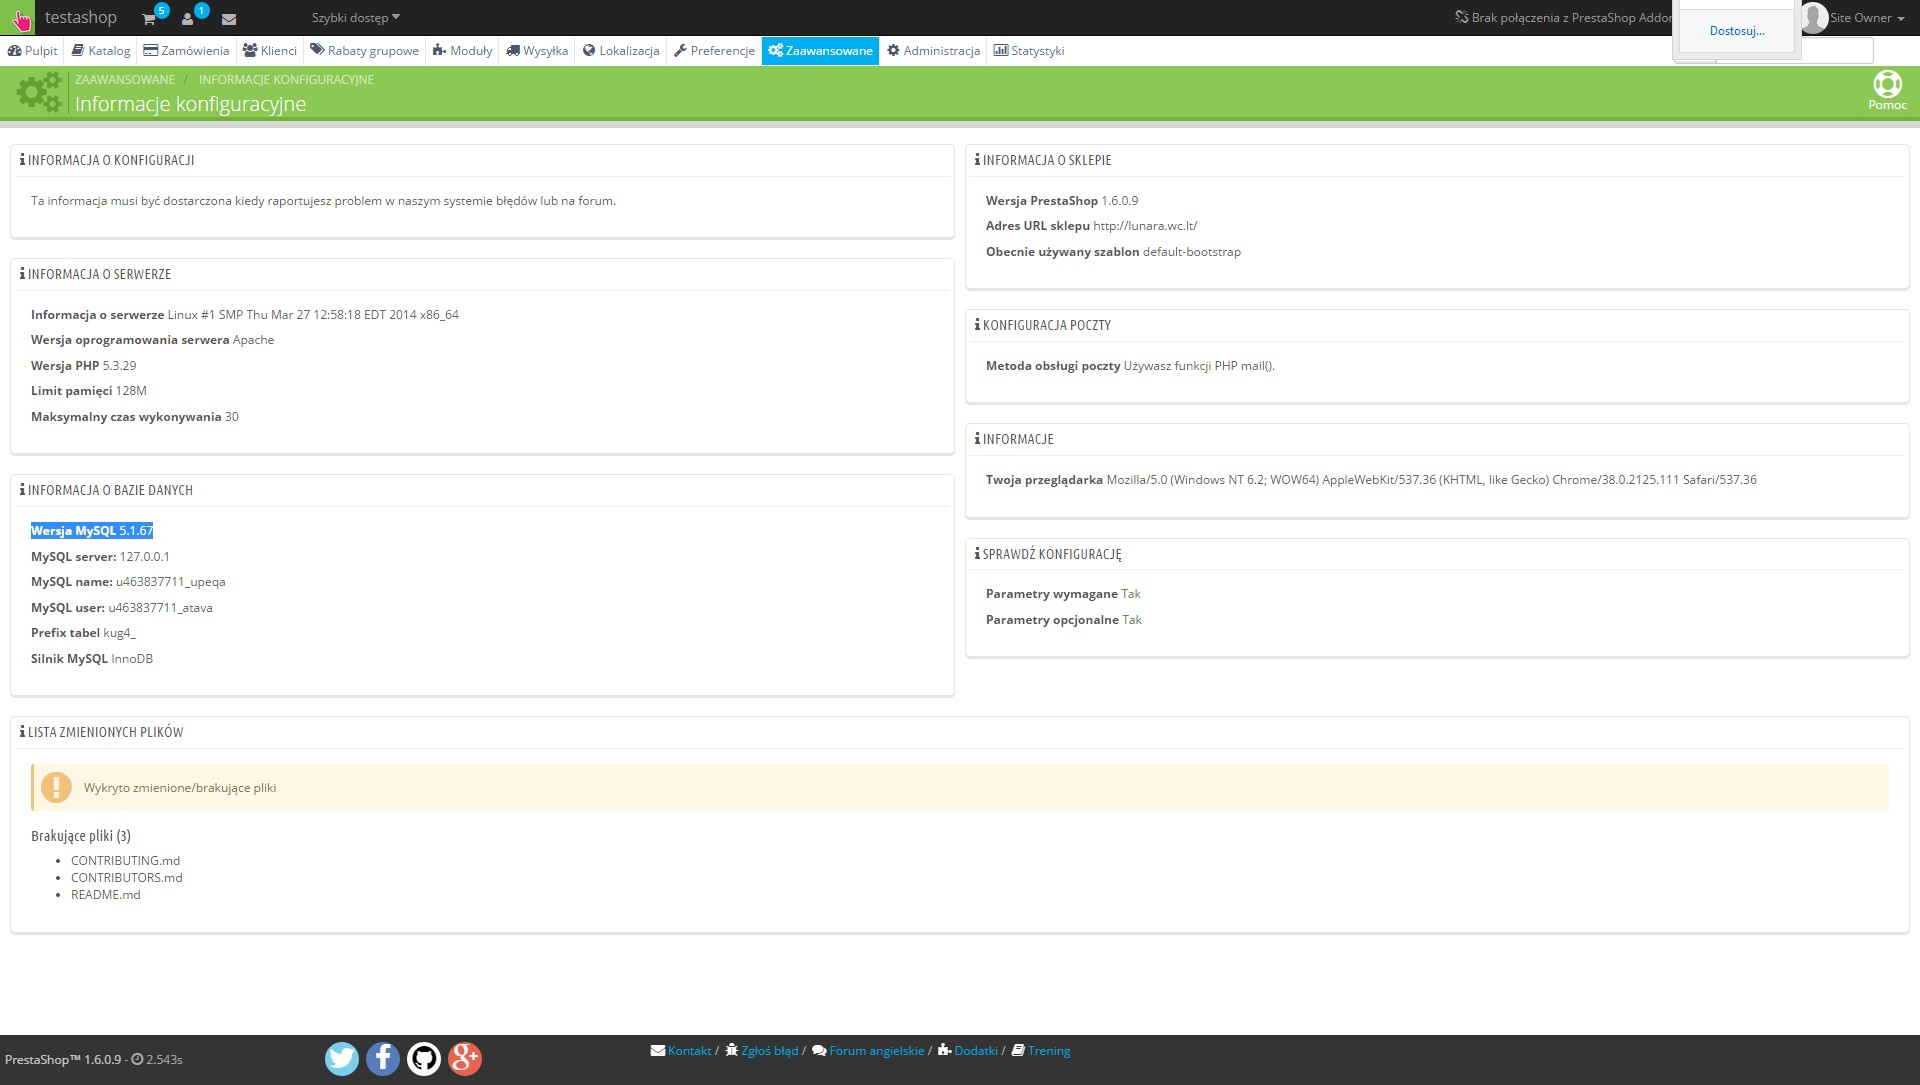Open Katalog menu
Viewport: 1920px width, 1085px height.
(x=101, y=51)
